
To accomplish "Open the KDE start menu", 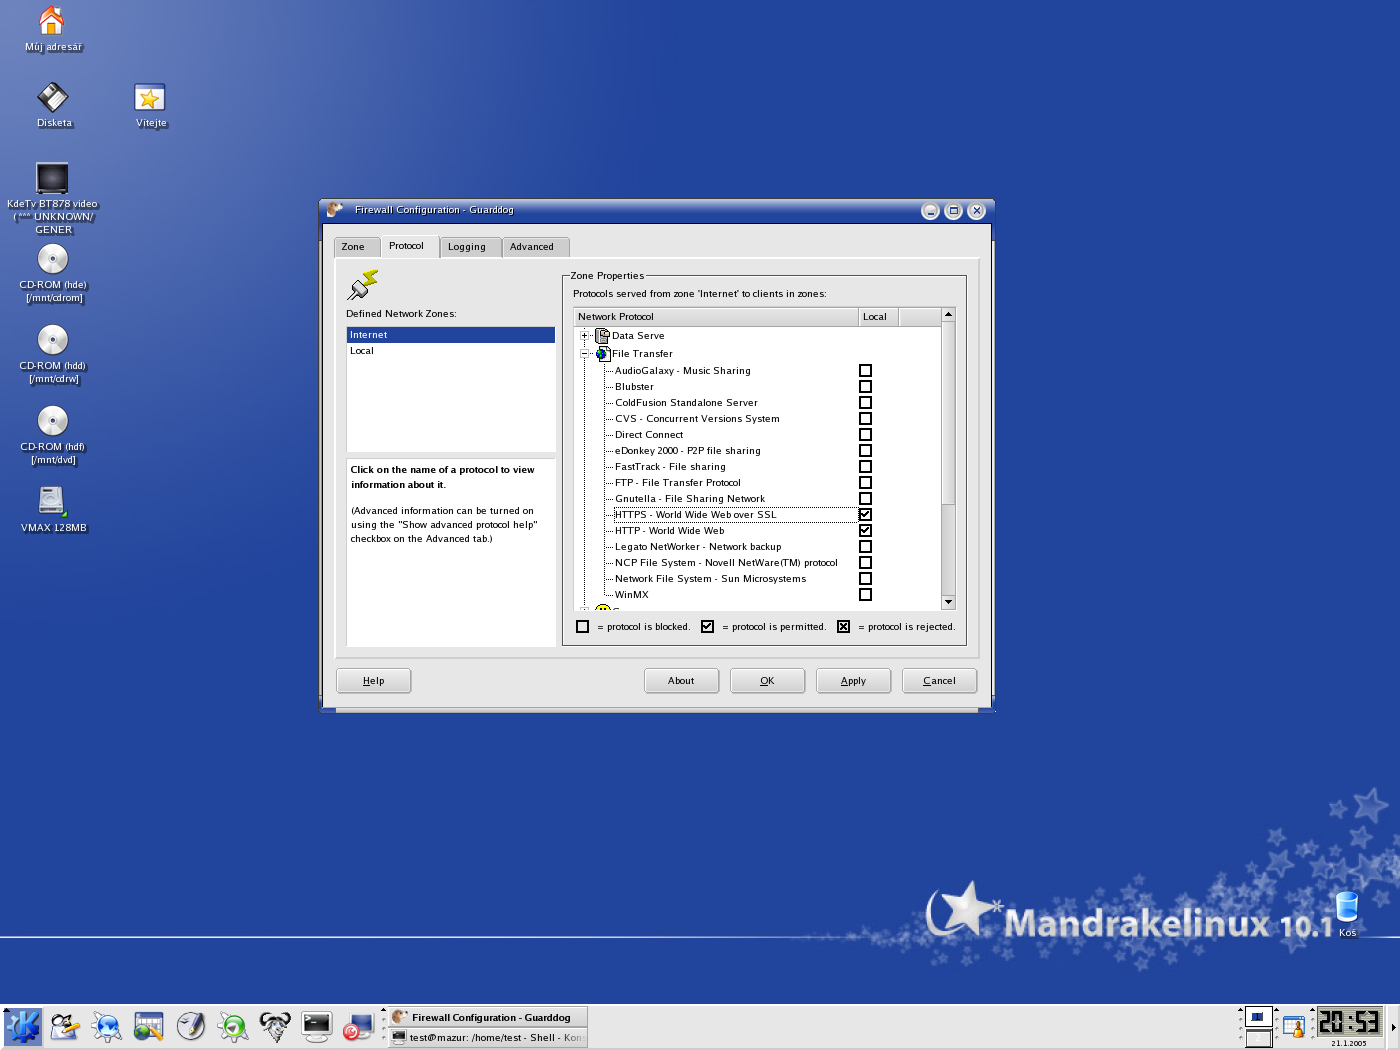I will [x=22, y=1027].
